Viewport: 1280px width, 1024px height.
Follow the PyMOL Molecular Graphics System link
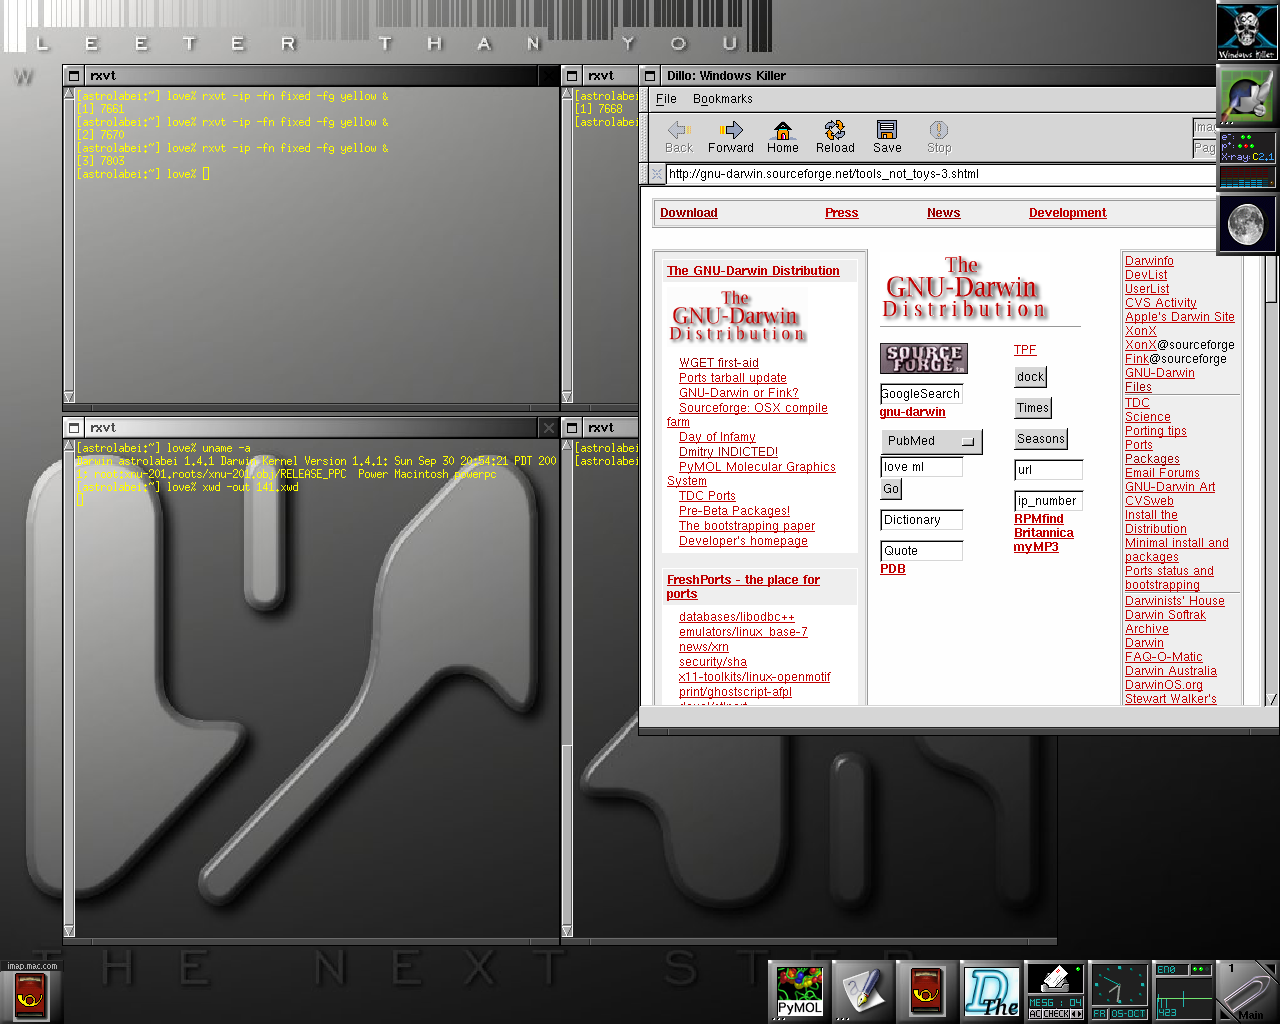click(757, 467)
